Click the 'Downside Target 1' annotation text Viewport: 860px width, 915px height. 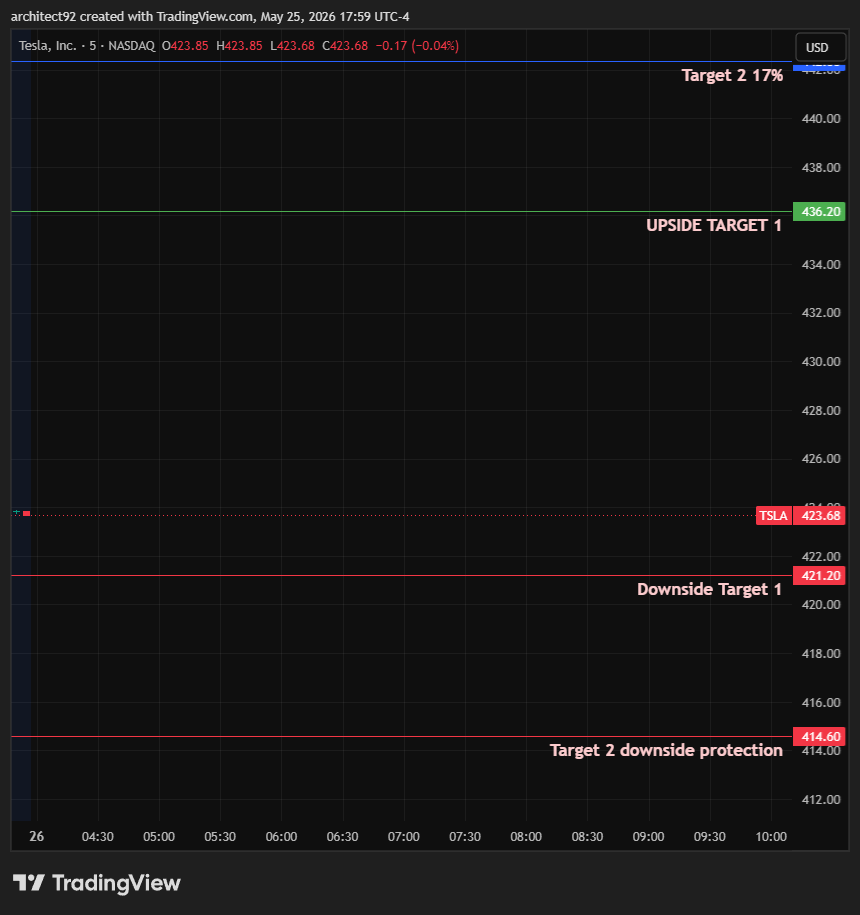click(x=709, y=589)
